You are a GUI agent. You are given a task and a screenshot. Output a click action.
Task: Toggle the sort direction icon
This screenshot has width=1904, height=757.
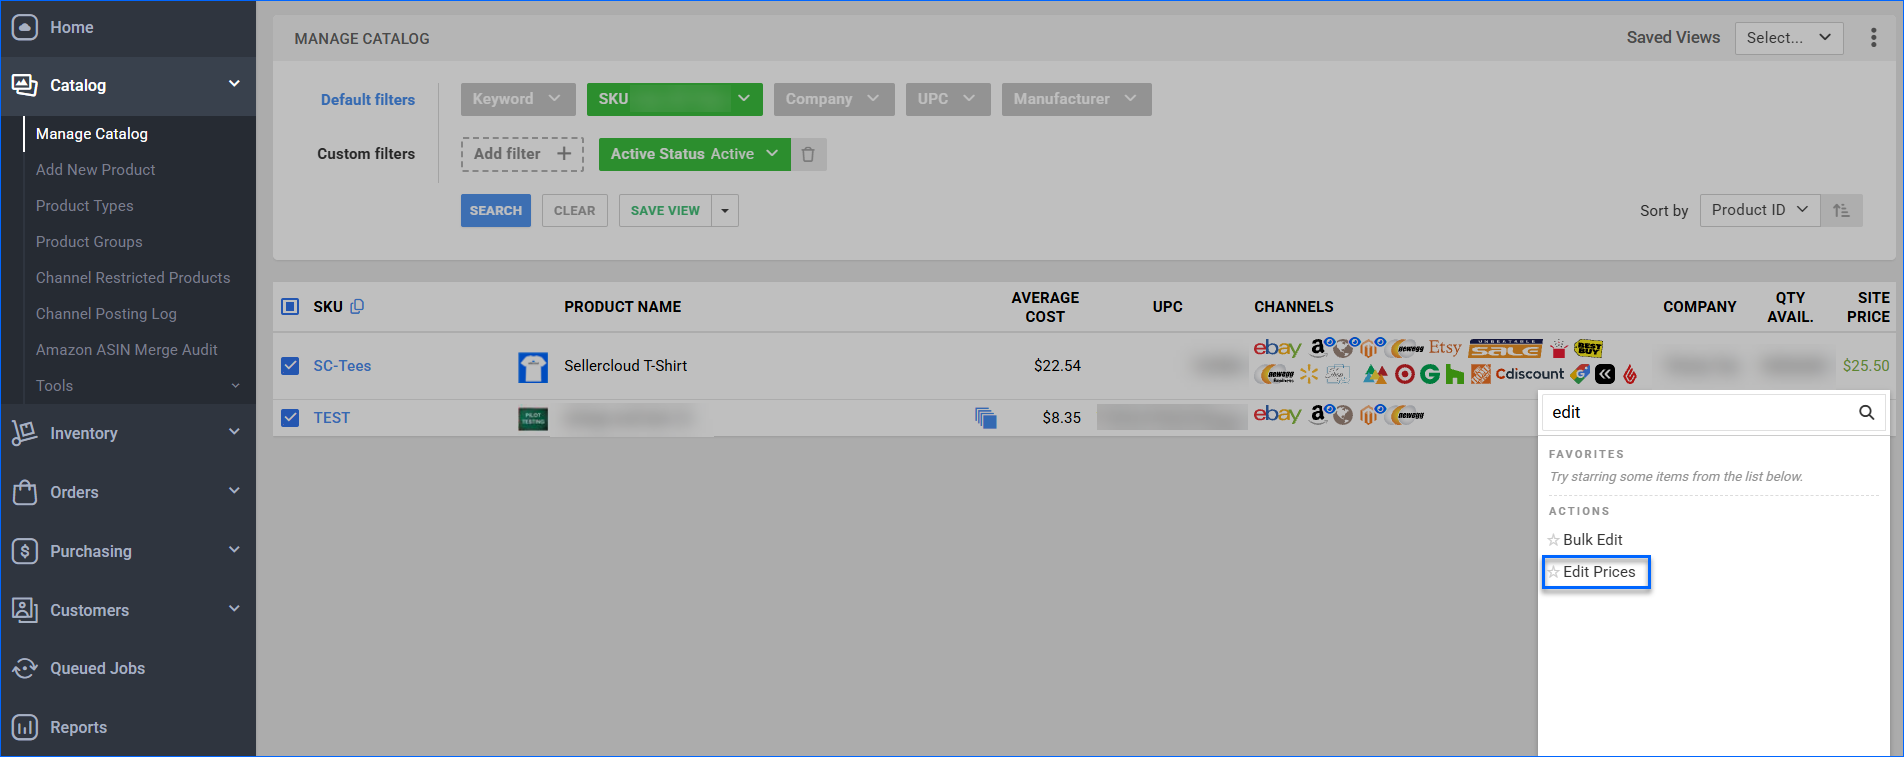[x=1841, y=211]
